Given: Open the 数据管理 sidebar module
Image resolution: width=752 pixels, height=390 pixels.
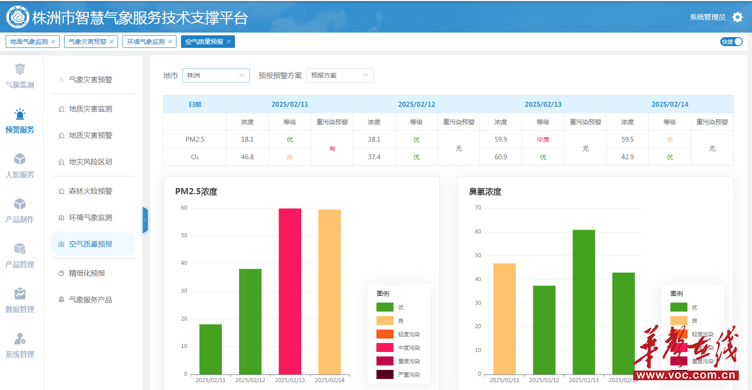Looking at the screenshot, I should [20, 300].
